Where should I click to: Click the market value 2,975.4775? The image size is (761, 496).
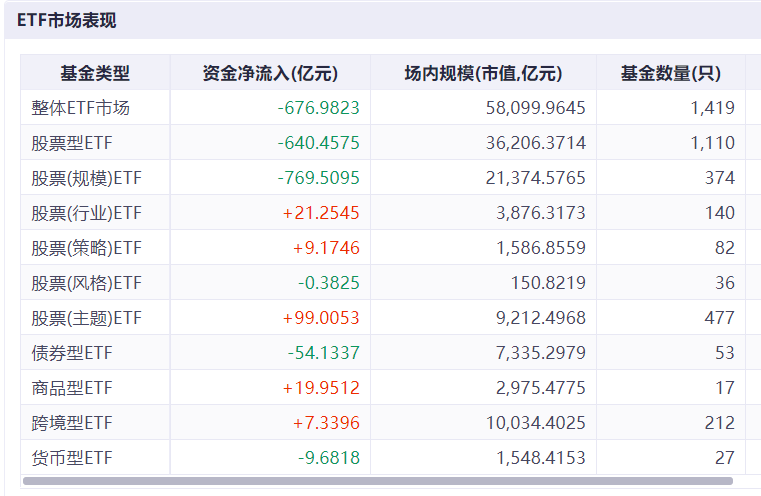coord(541,388)
